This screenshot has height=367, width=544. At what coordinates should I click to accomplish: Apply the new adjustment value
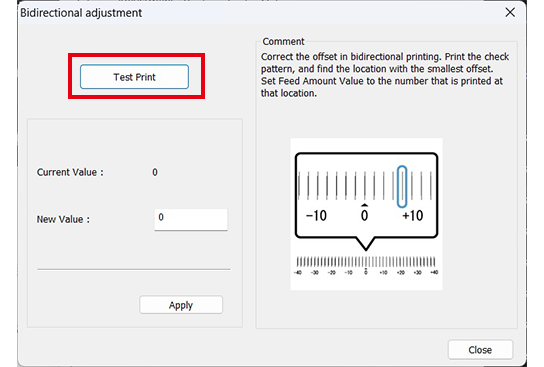(x=181, y=305)
